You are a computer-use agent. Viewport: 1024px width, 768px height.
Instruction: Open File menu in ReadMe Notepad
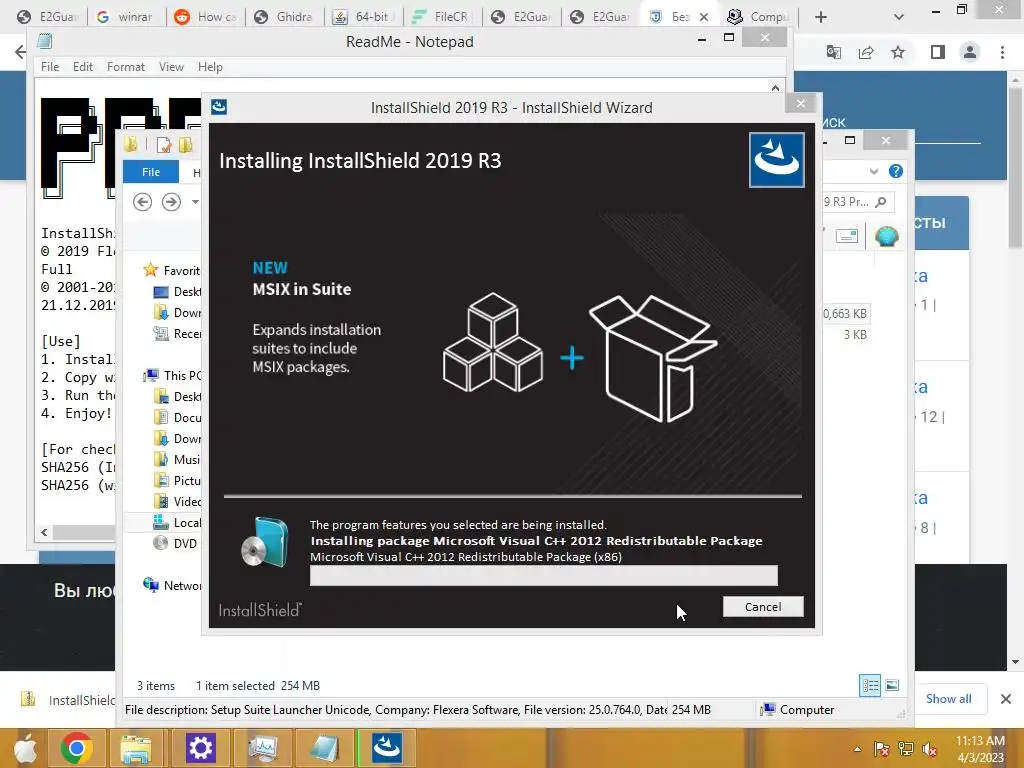(x=50, y=67)
